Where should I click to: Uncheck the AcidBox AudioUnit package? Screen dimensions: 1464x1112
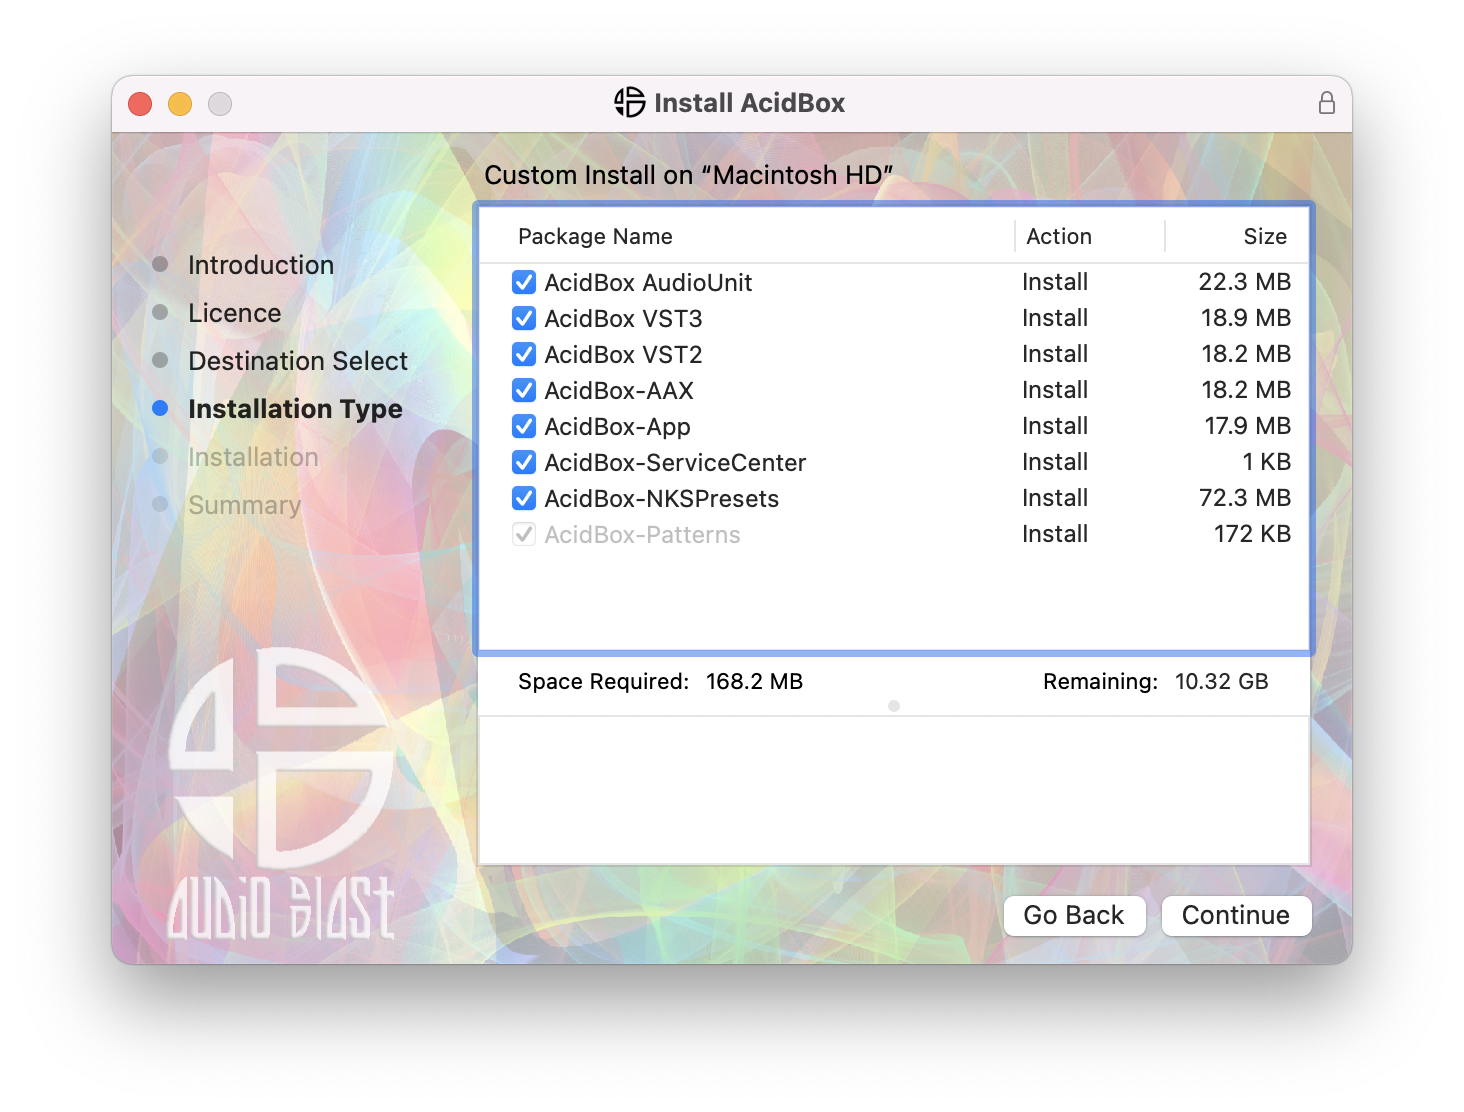point(524,282)
